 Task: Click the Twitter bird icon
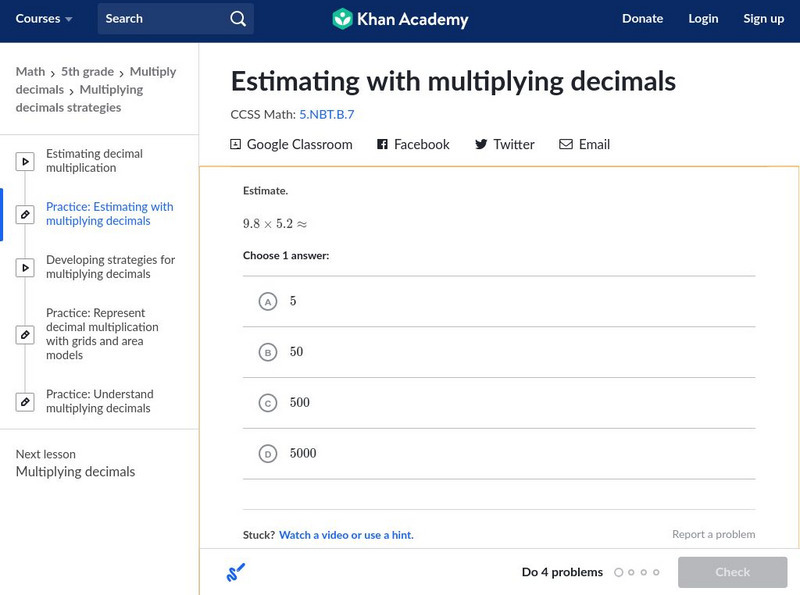point(481,145)
